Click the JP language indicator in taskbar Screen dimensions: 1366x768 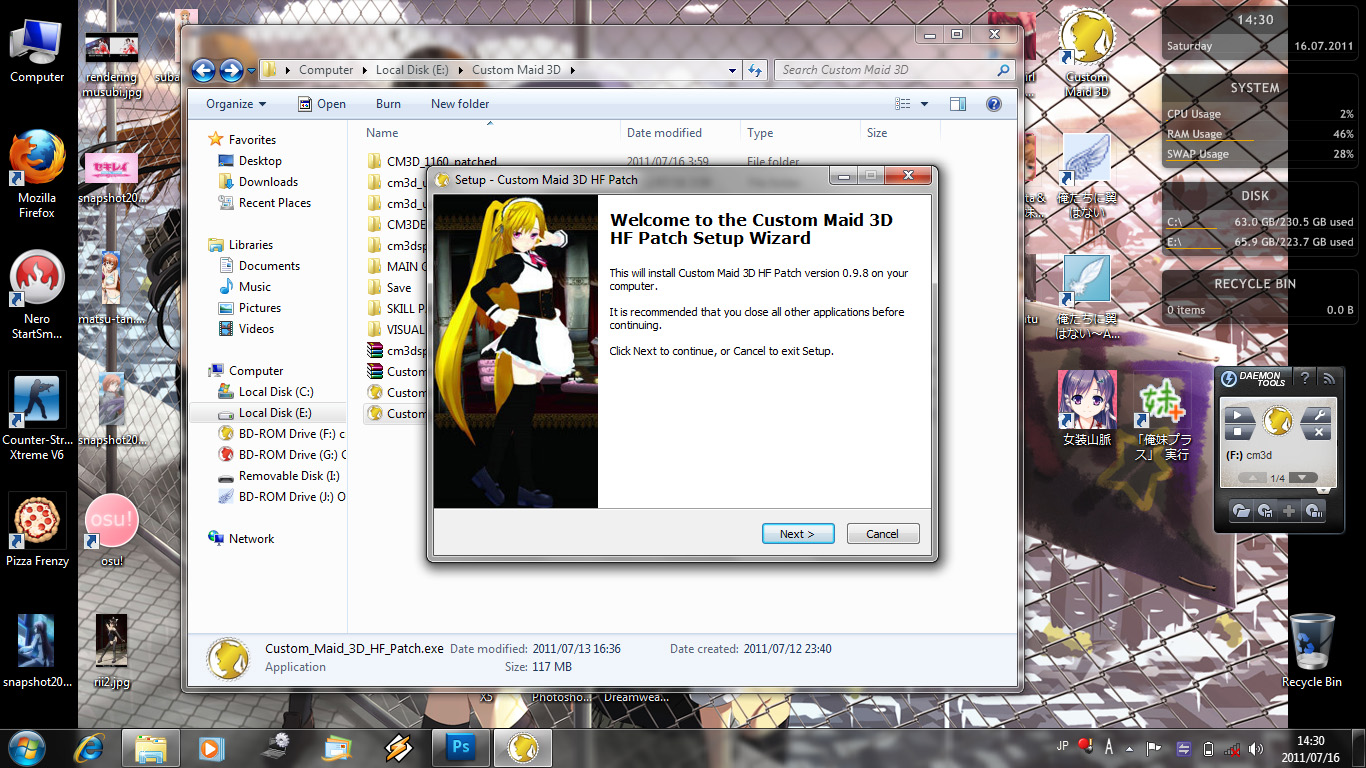coord(1064,745)
